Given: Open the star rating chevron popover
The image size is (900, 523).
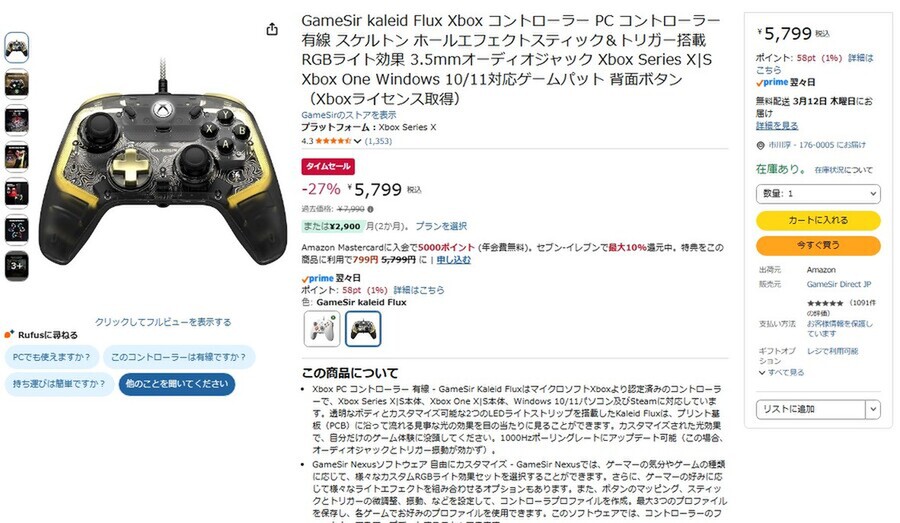Looking at the screenshot, I should click(x=357, y=141).
